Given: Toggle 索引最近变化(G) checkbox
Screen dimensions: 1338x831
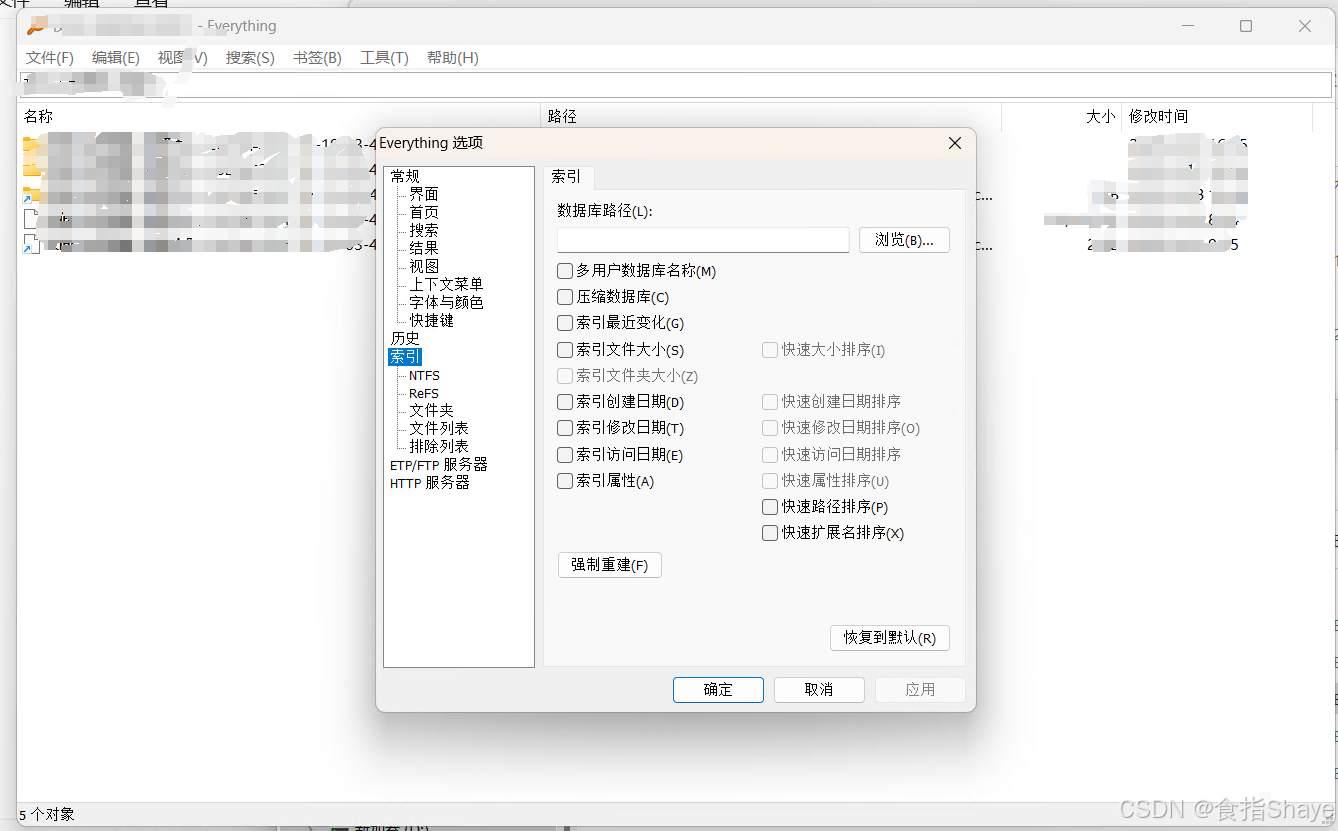Looking at the screenshot, I should pos(620,323).
